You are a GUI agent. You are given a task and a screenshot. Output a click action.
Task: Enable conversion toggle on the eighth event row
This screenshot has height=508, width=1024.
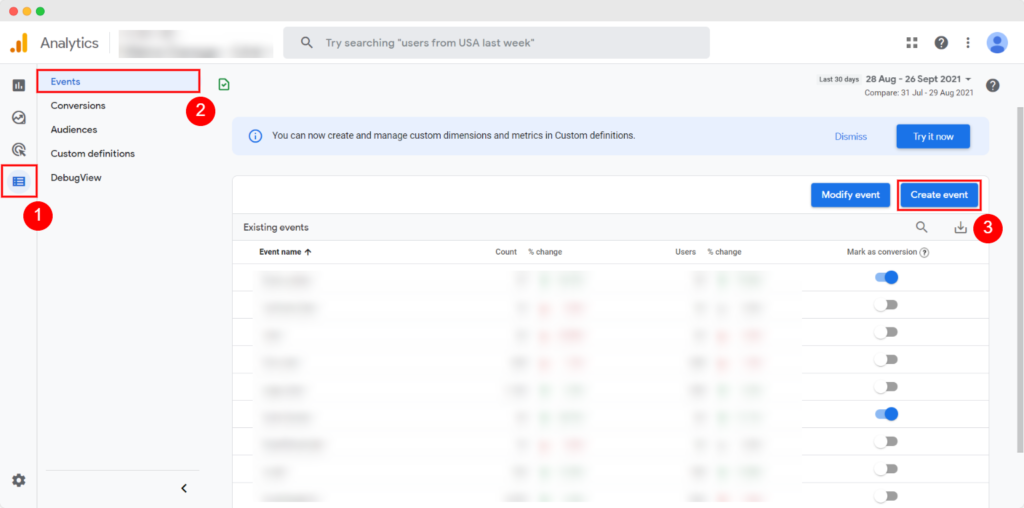point(886,469)
